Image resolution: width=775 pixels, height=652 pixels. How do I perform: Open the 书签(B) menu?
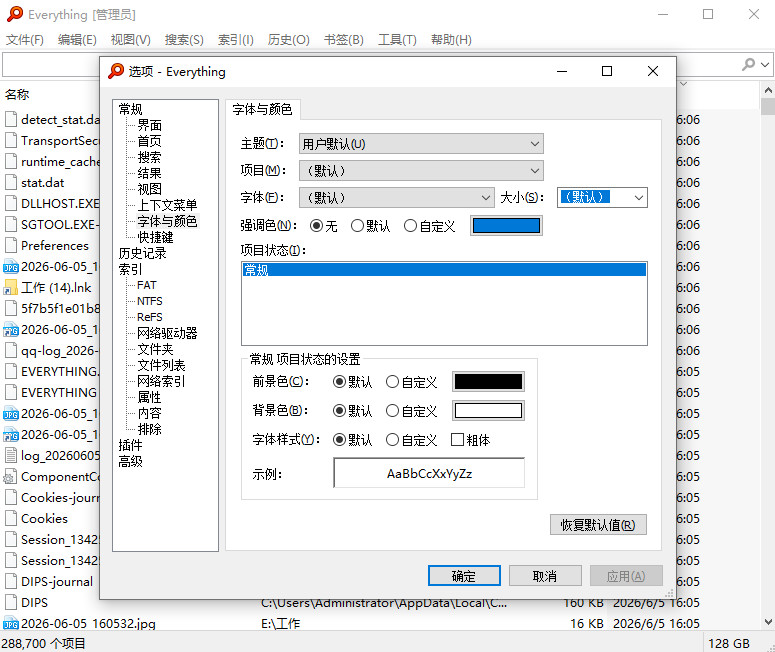344,40
